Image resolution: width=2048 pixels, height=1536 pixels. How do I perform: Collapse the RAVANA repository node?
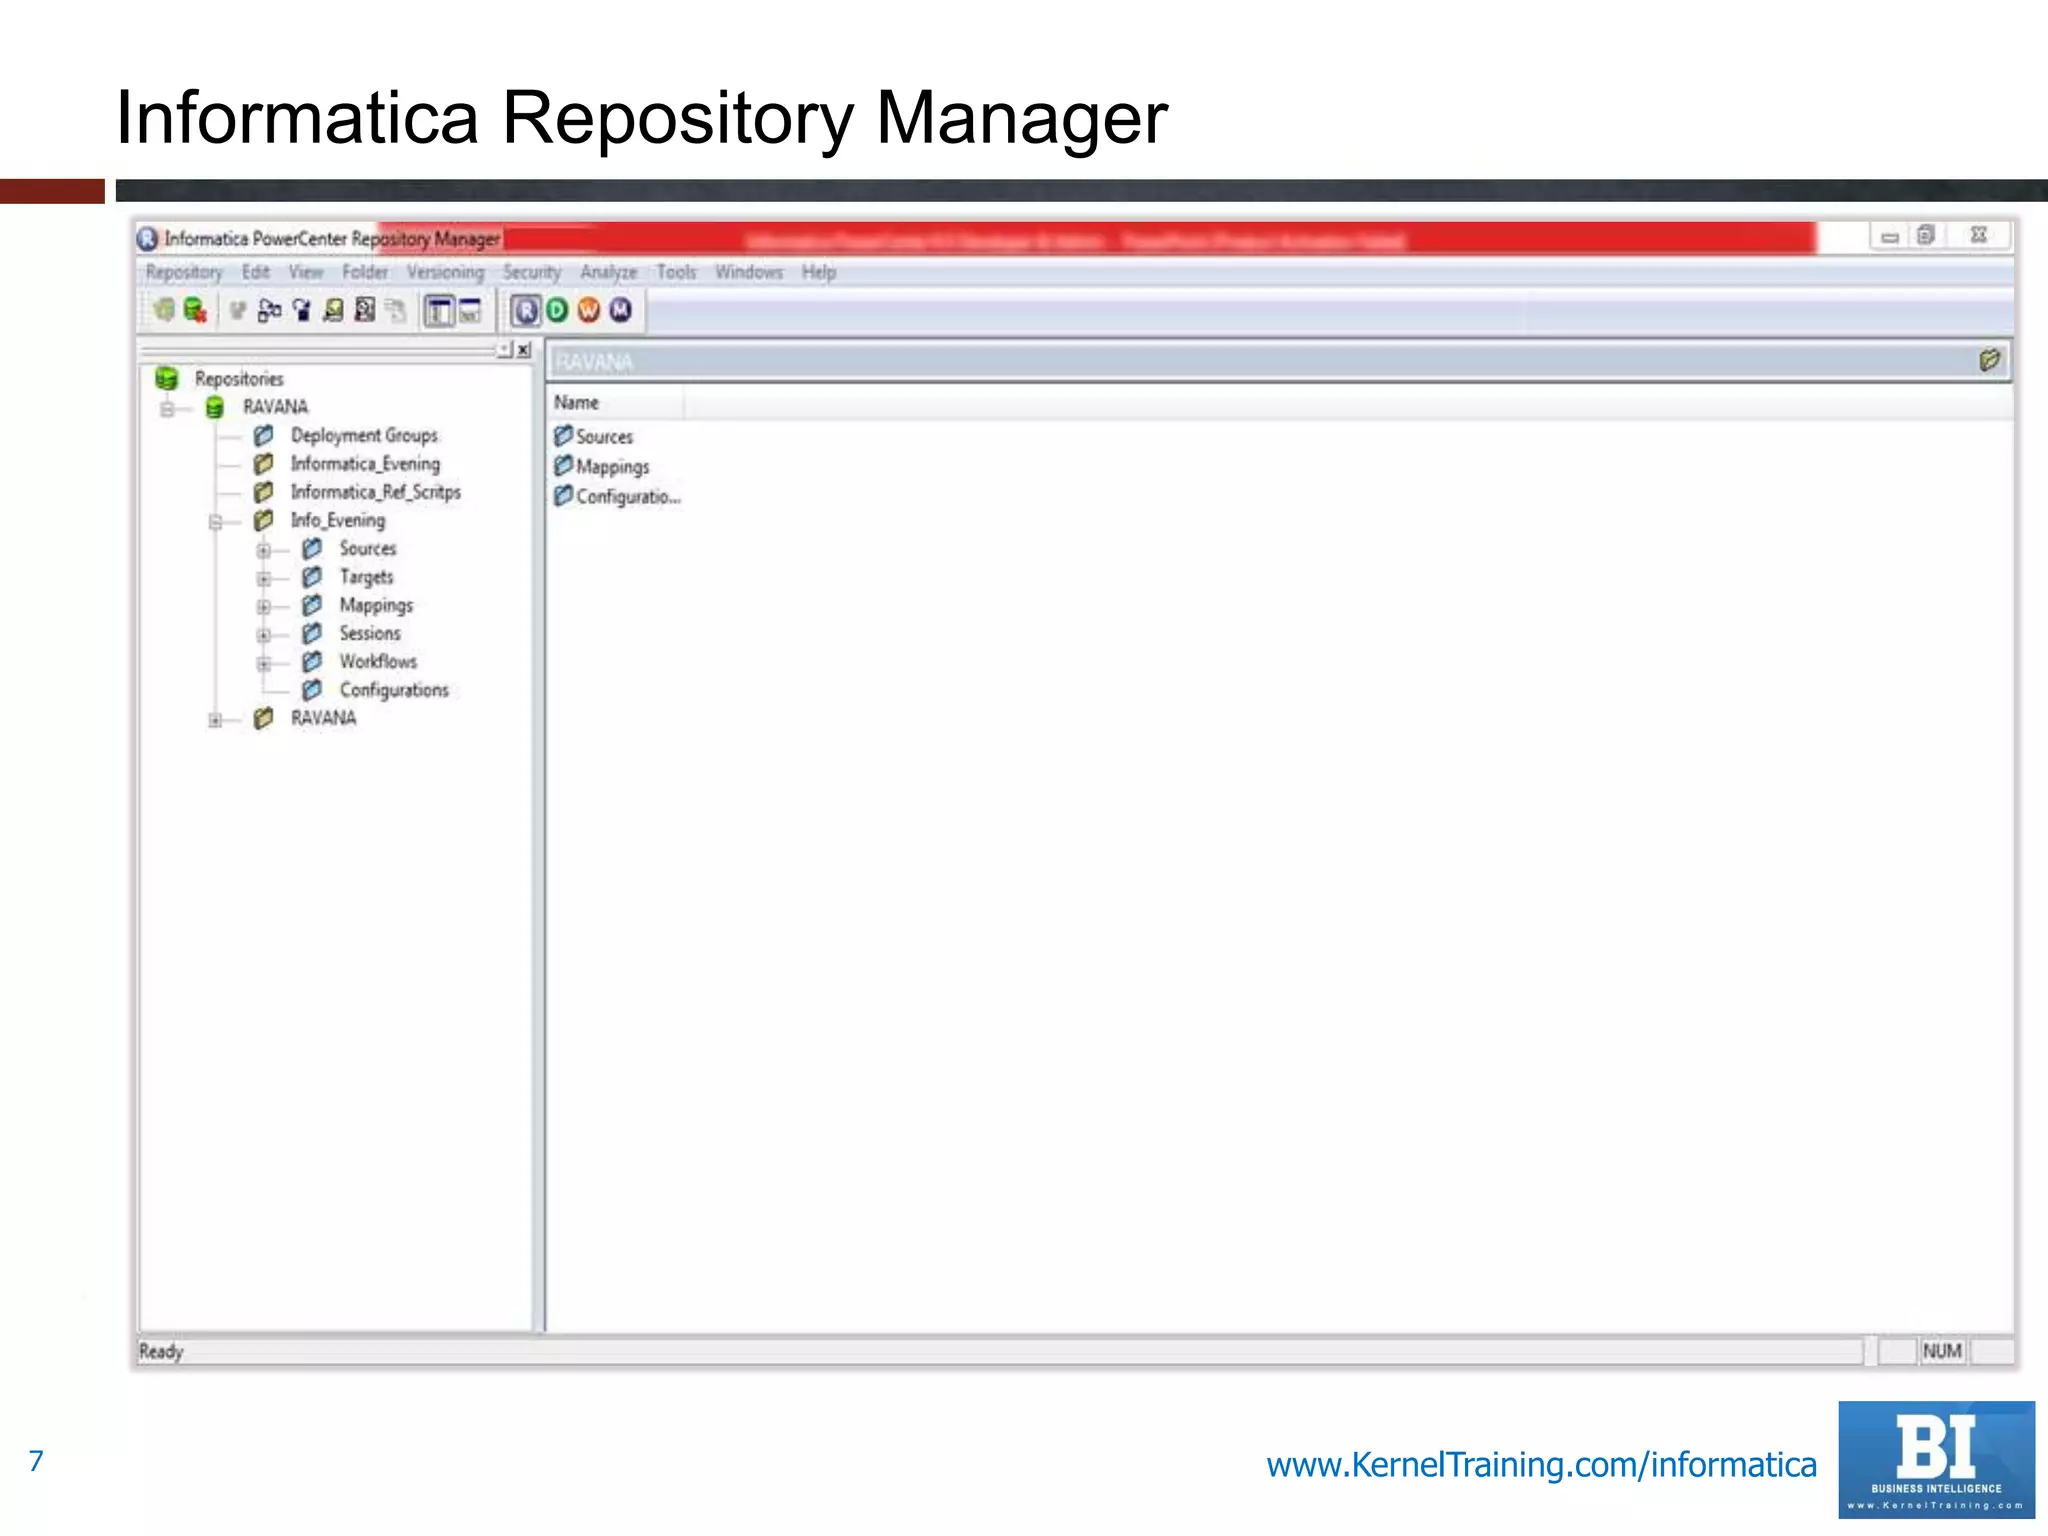point(167,408)
